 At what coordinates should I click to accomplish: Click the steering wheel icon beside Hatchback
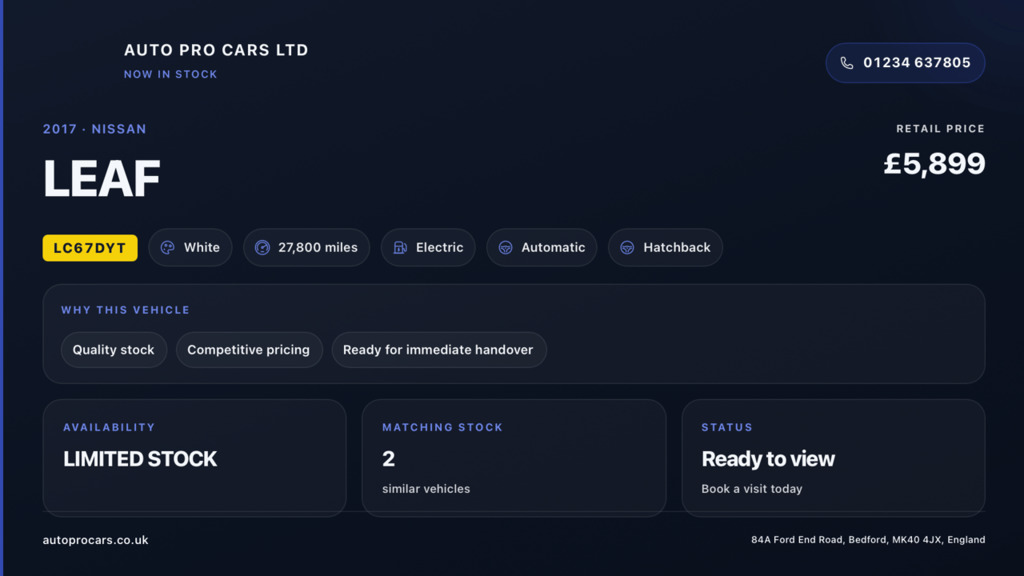(627, 248)
